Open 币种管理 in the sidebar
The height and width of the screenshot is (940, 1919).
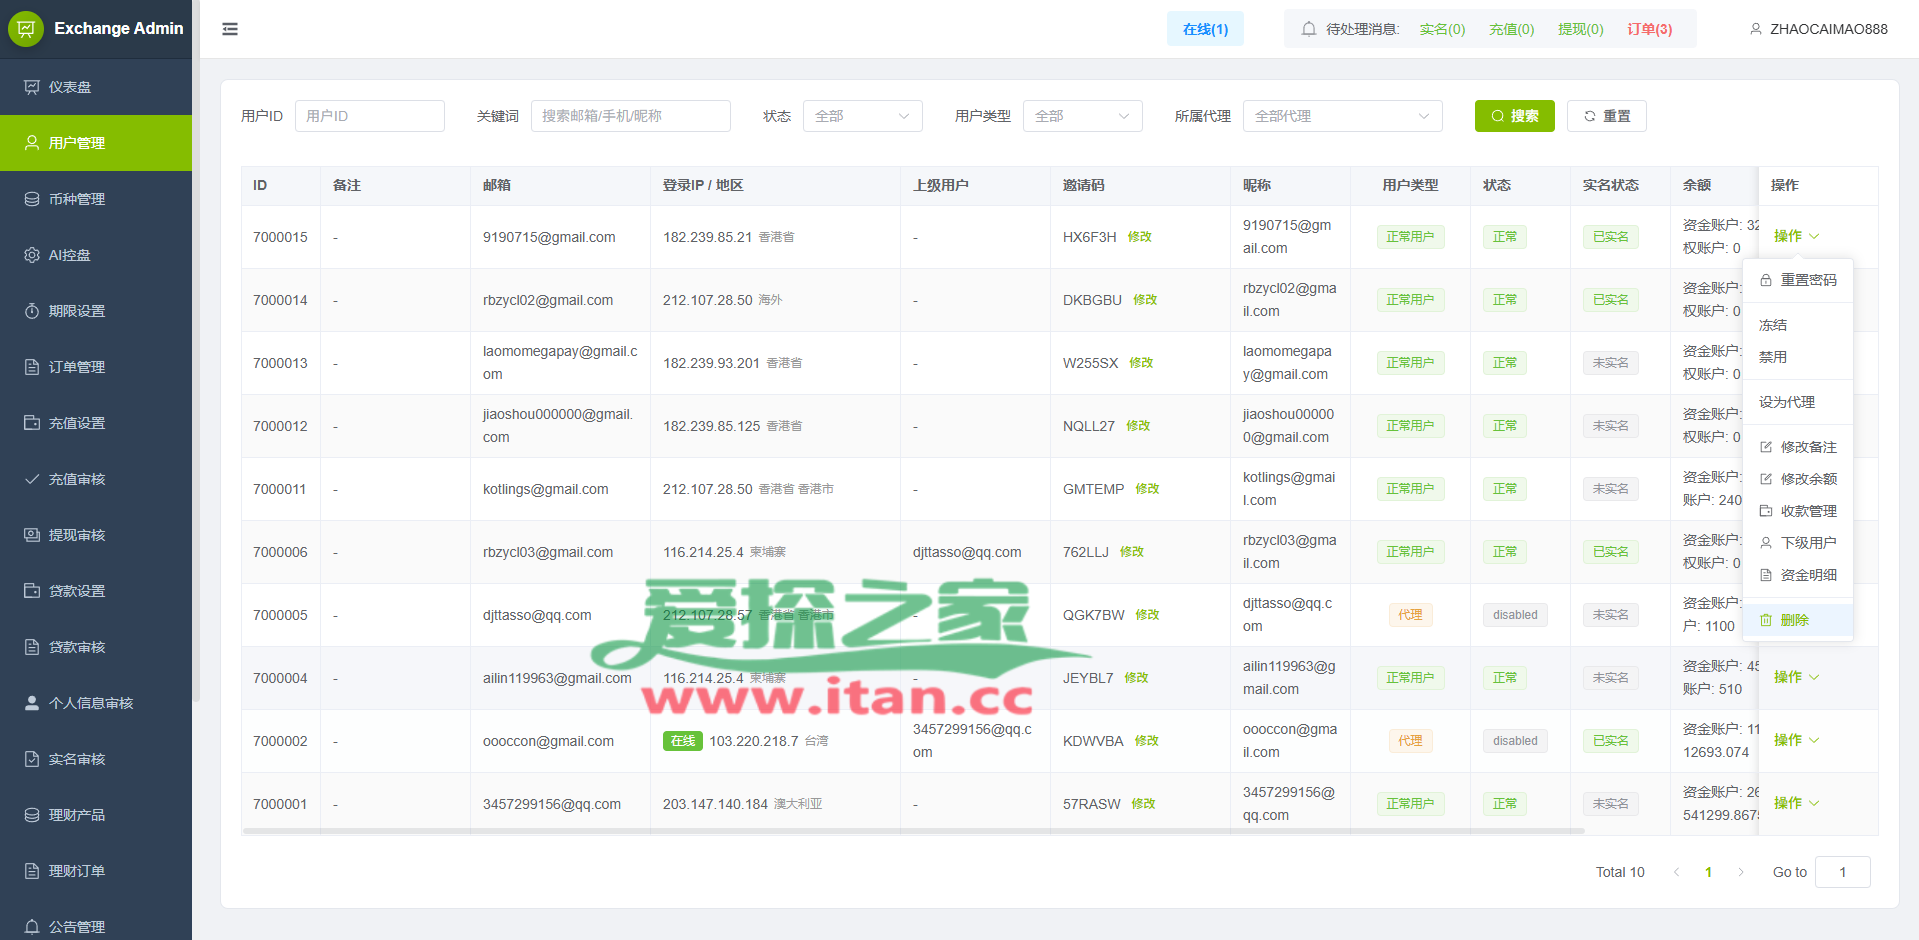click(77, 199)
